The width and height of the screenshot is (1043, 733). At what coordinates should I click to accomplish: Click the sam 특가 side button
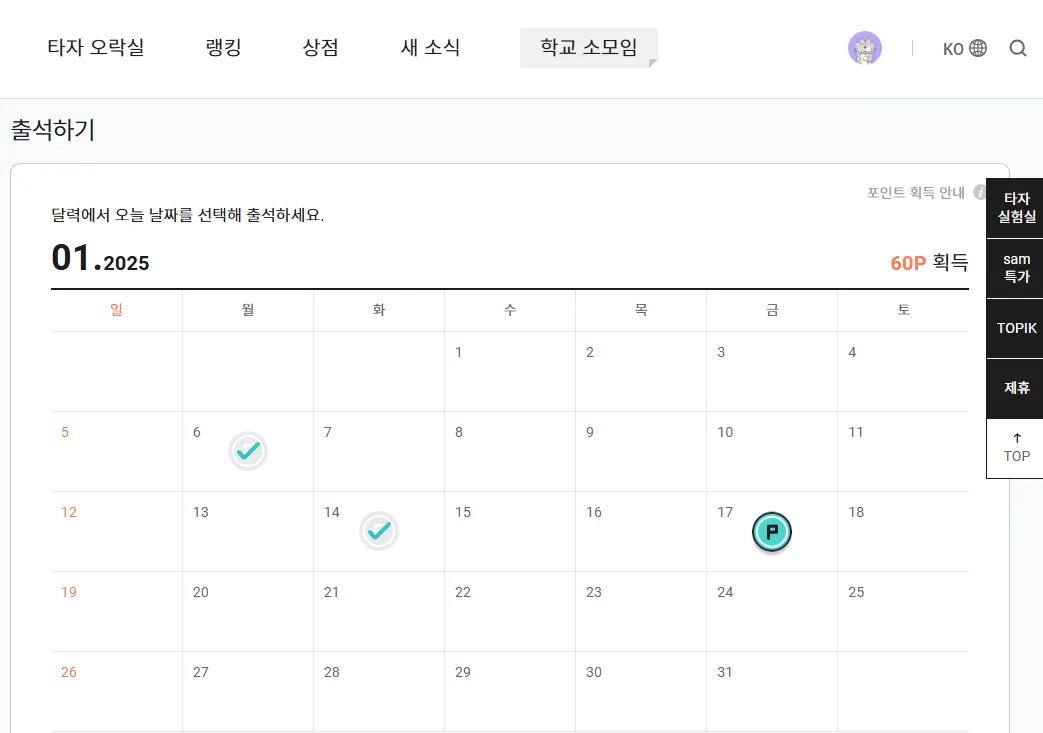click(1016, 268)
